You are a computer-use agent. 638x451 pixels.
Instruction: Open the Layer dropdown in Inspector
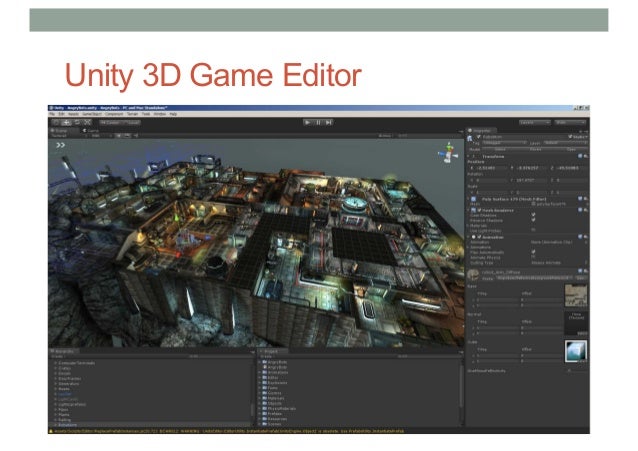(566, 143)
